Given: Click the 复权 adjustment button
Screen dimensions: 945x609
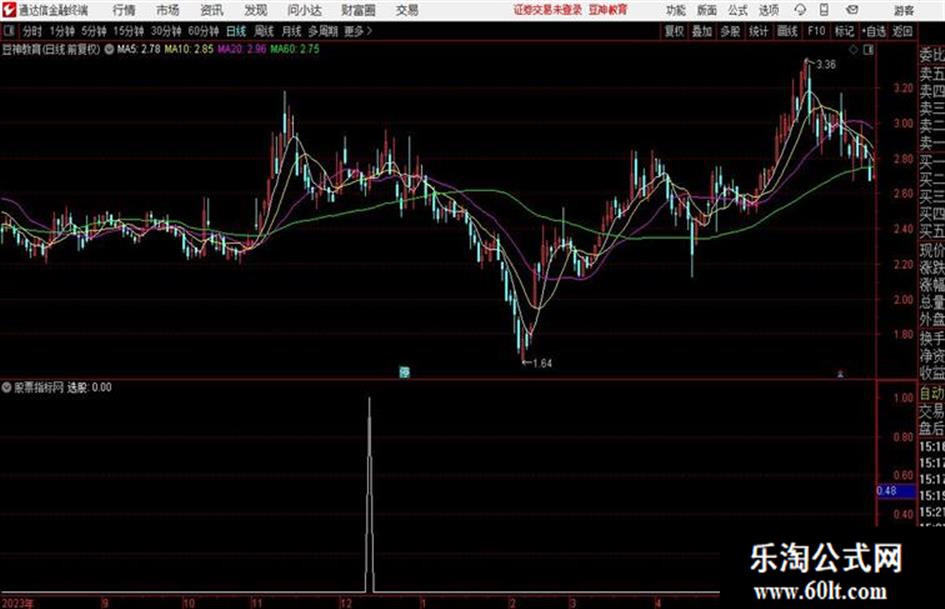Looking at the screenshot, I should pos(674,31).
